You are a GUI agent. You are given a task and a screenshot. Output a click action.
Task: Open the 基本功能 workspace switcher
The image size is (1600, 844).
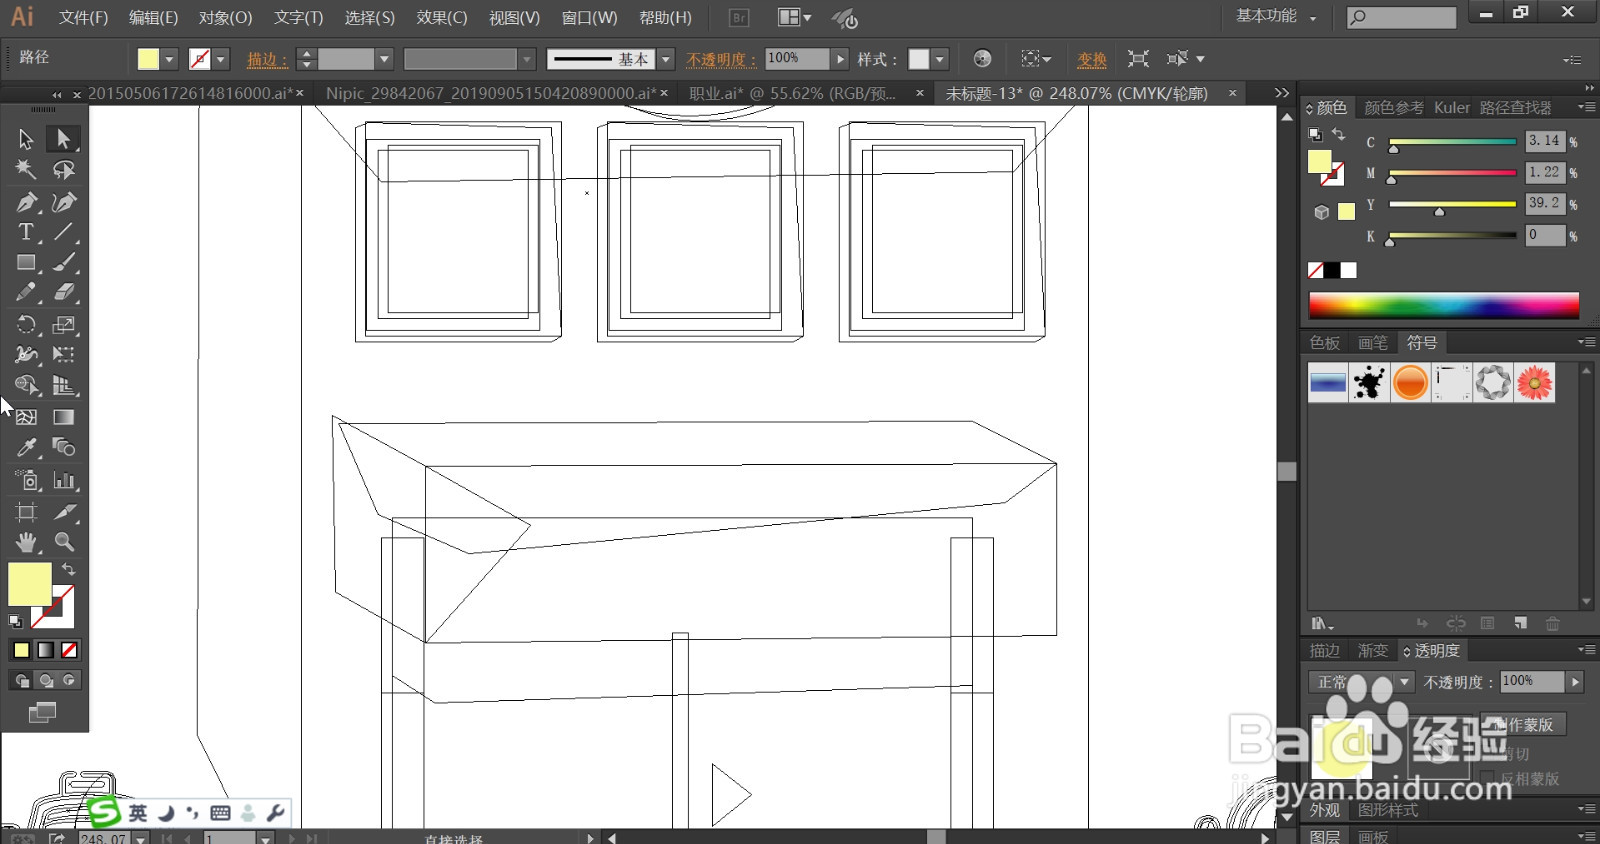(1276, 16)
